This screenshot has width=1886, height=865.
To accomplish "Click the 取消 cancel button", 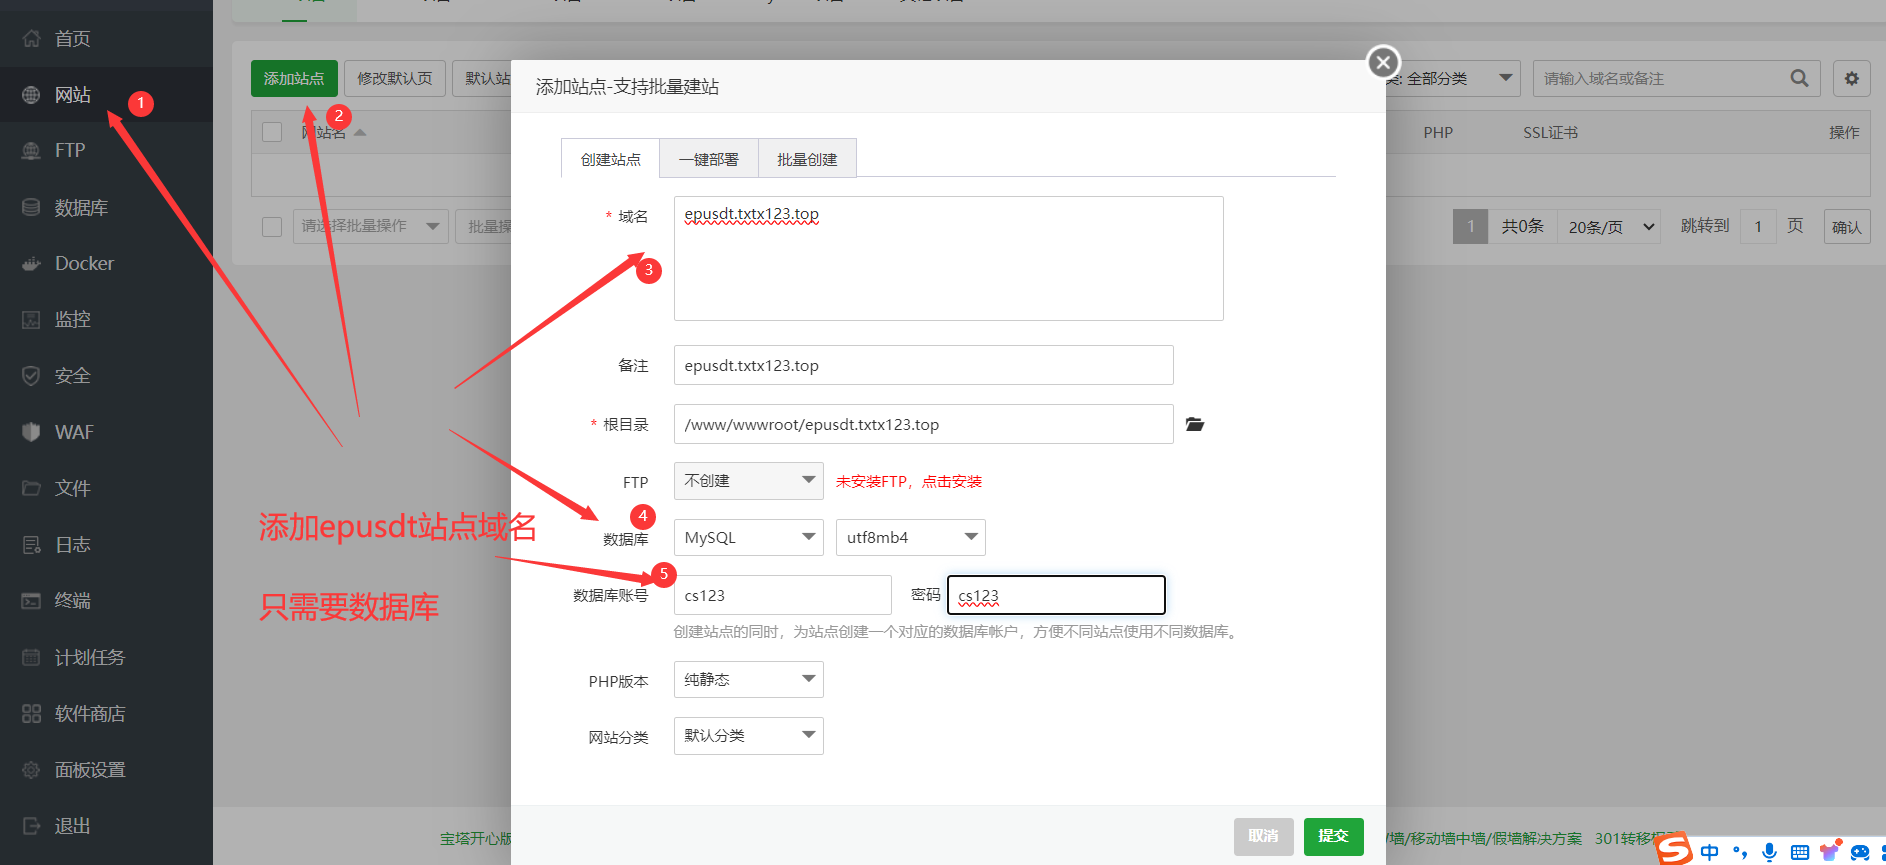I will pyautogui.click(x=1264, y=836).
